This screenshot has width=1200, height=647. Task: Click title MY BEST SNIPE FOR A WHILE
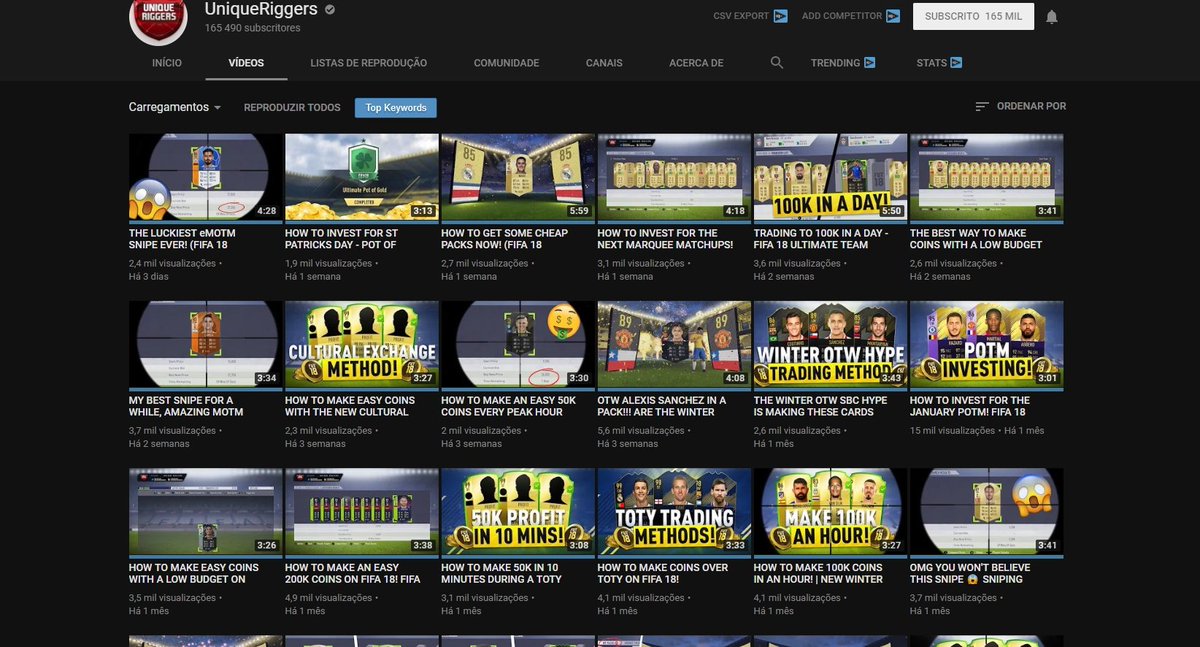coord(186,406)
